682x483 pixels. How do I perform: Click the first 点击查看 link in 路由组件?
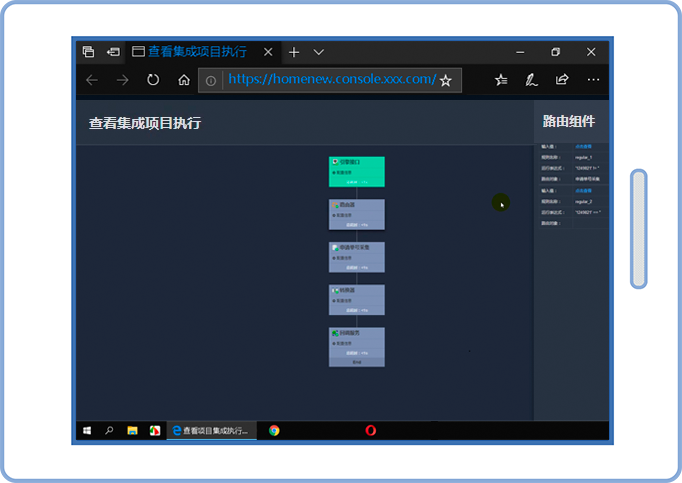click(x=583, y=147)
